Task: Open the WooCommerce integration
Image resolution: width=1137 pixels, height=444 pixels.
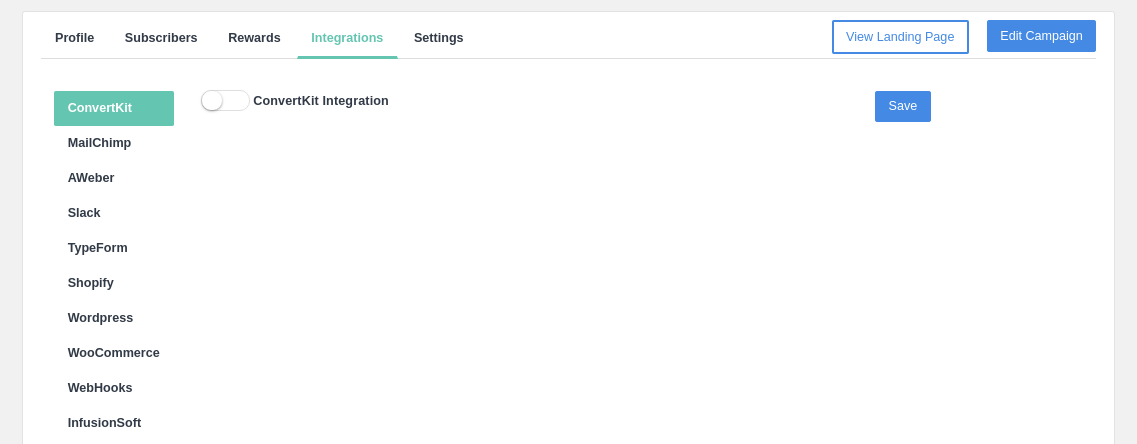Action: coord(114,353)
